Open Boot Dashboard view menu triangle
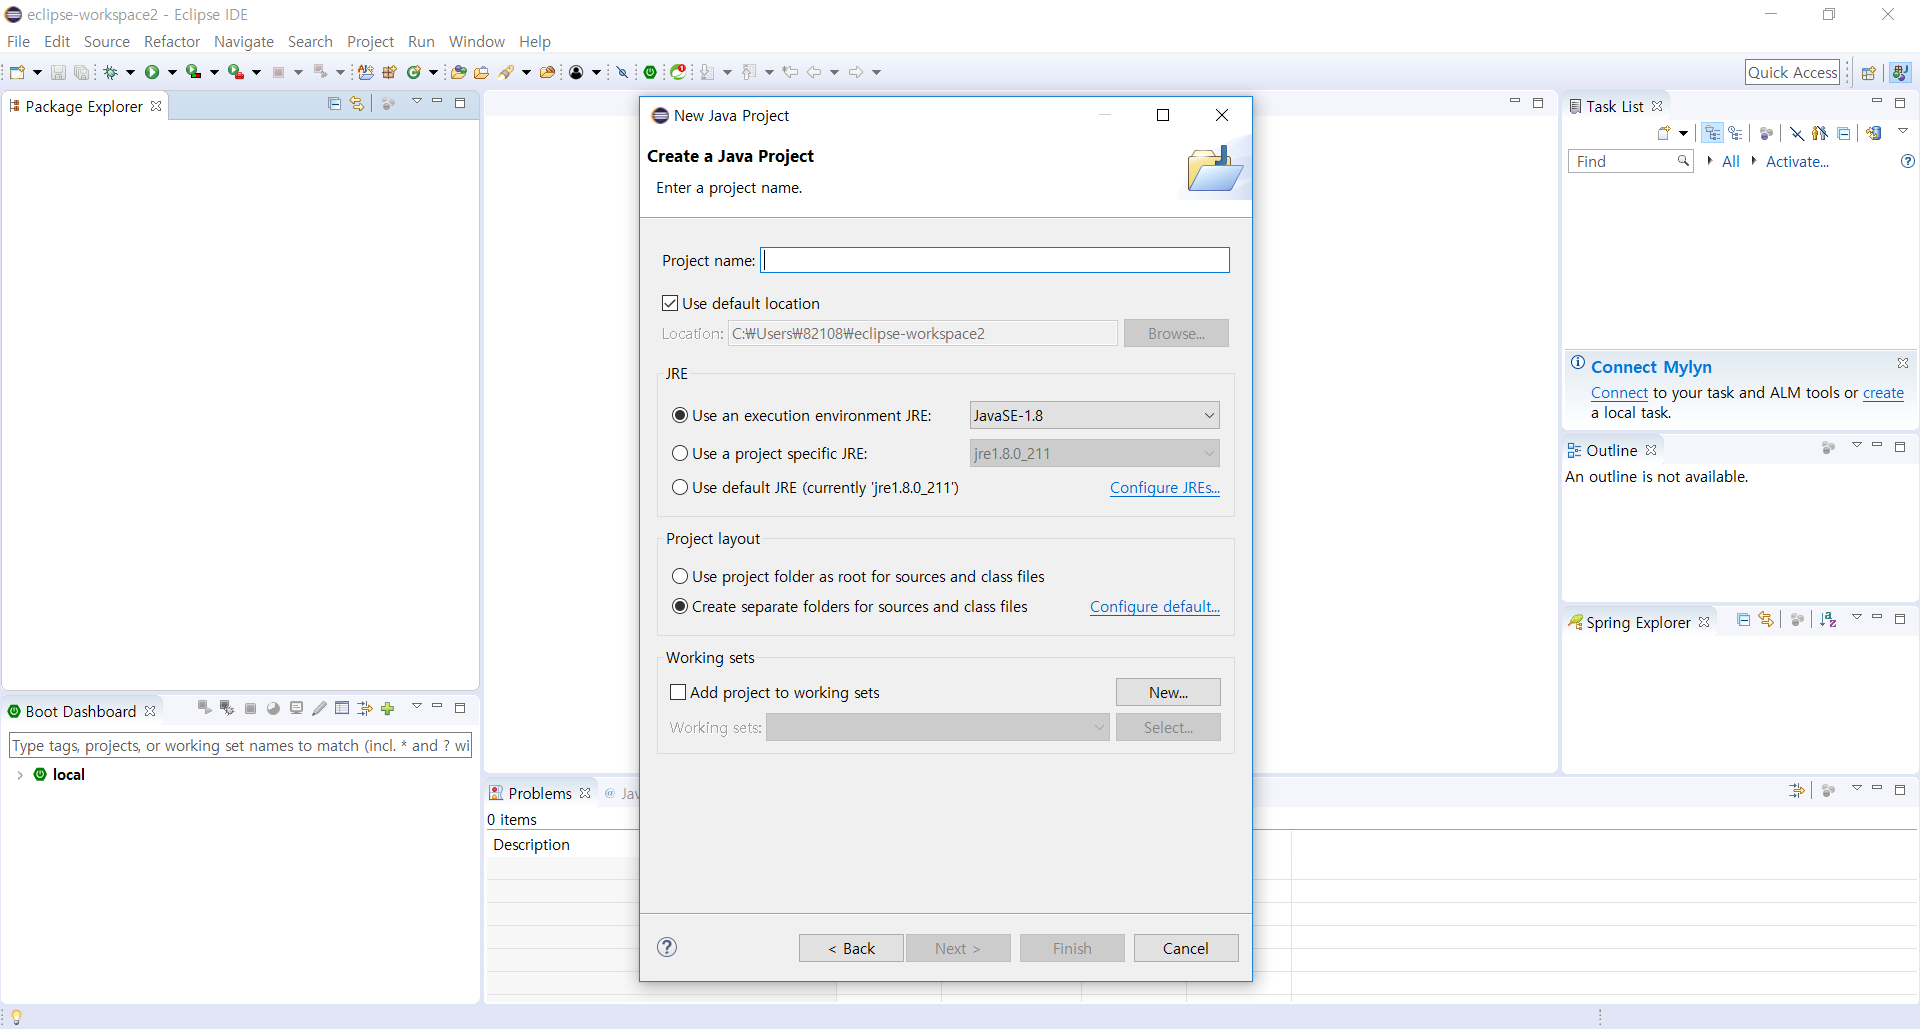 [417, 706]
